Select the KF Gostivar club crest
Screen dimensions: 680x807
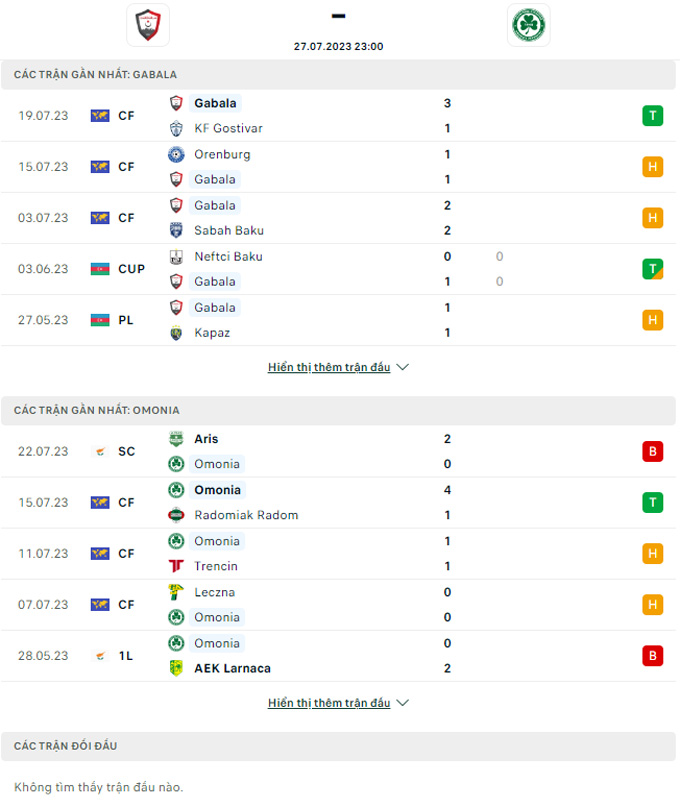point(176,128)
